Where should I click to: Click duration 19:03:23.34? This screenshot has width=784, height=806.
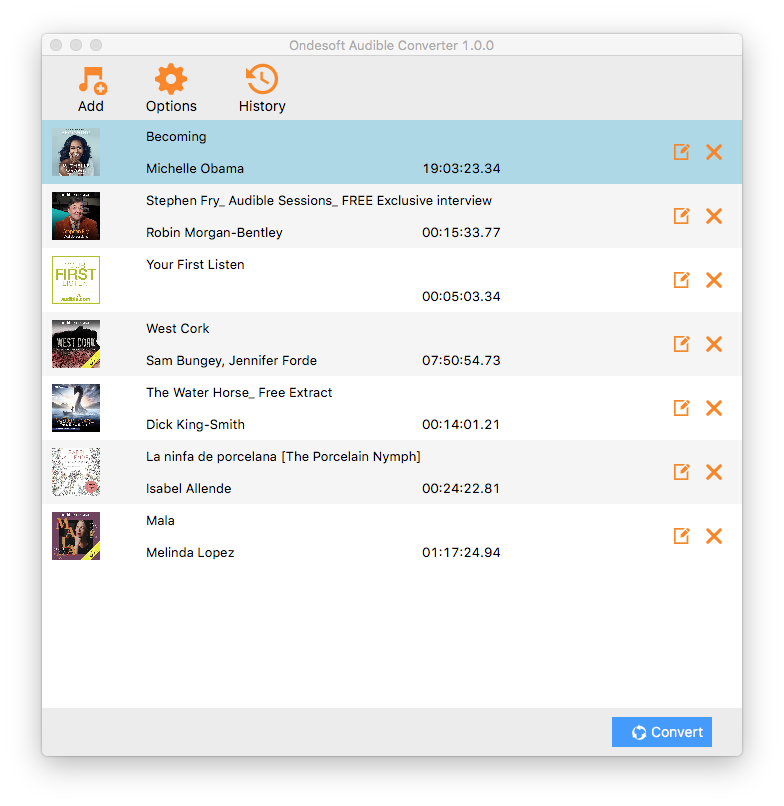pyautogui.click(x=461, y=169)
